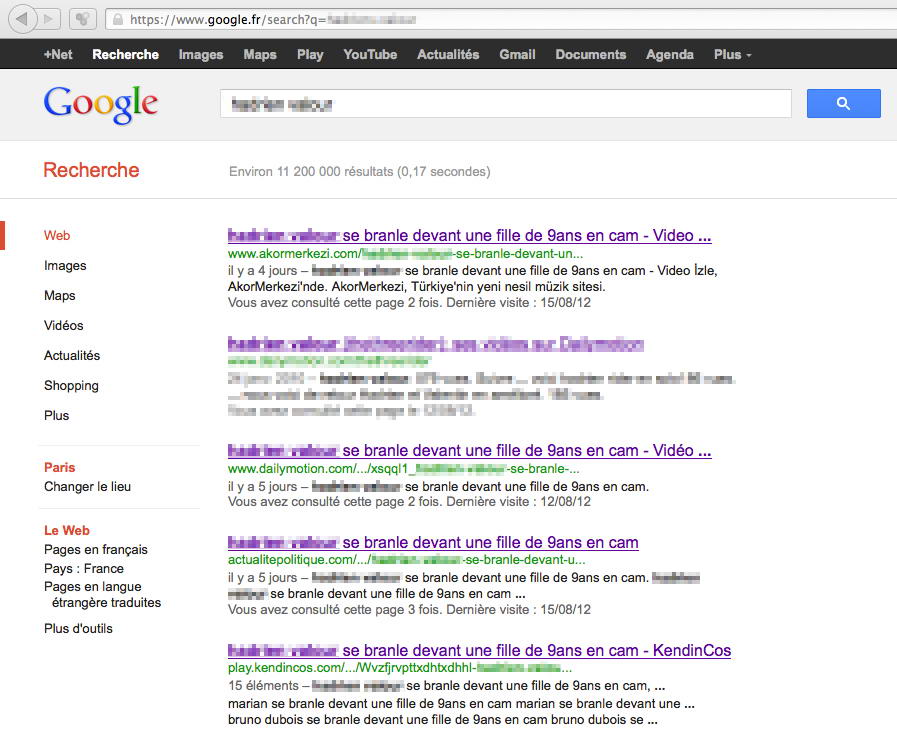Filter by 'Pays : France'
897x739 pixels.
coord(84,569)
